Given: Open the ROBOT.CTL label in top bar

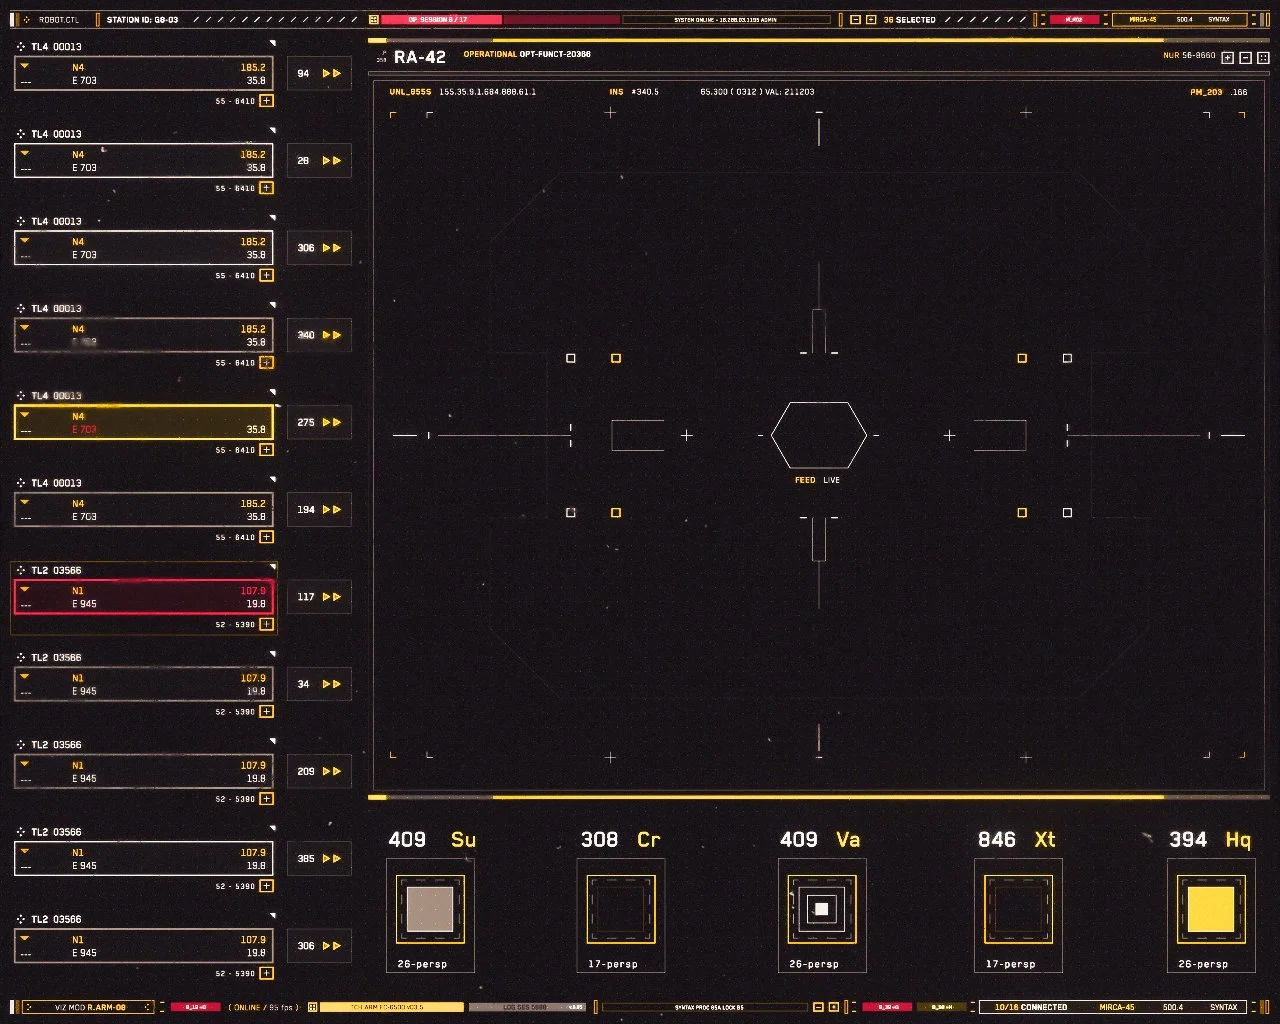Looking at the screenshot, I should [59, 19].
